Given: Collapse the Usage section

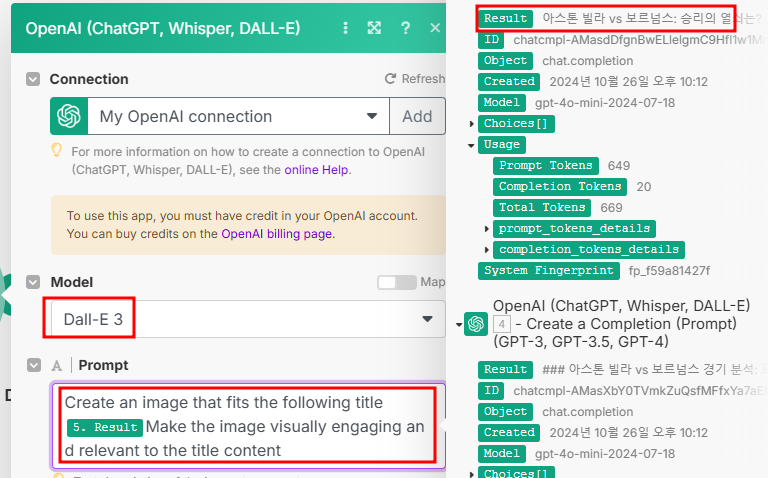Looking at the screenshot, I should (471, 145).
